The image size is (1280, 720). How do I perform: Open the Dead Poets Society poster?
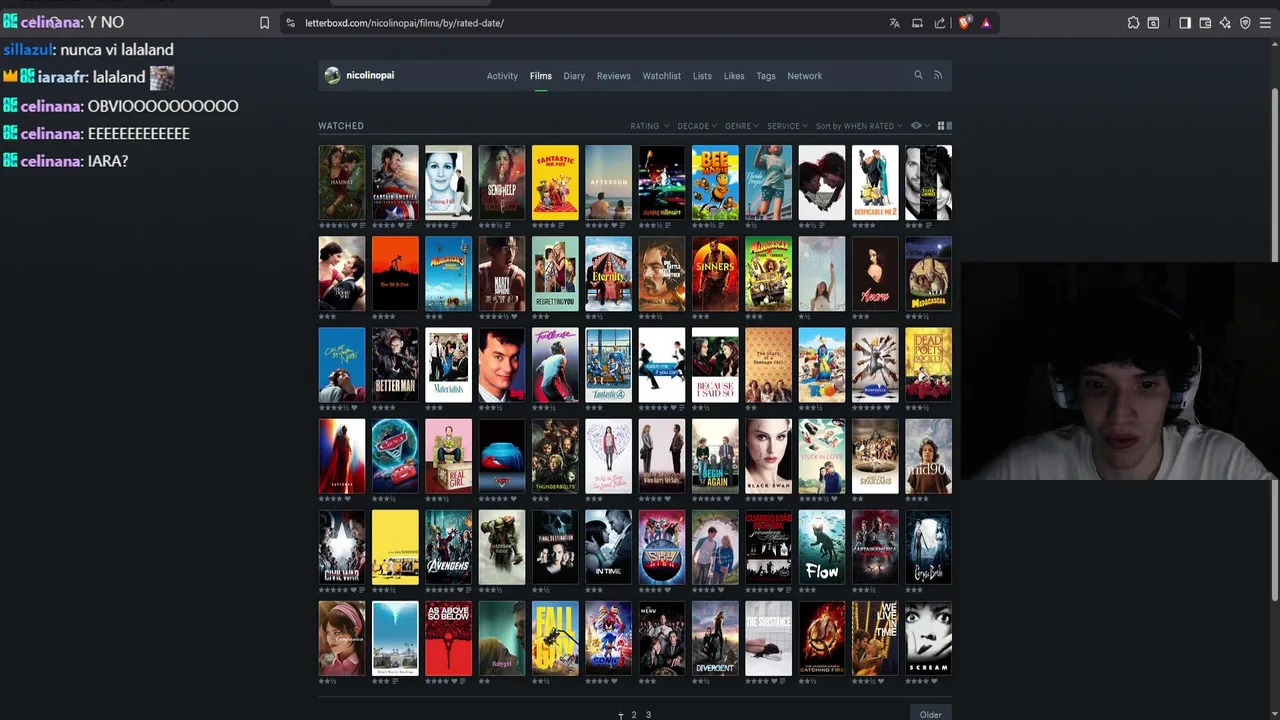coord(928,365)
